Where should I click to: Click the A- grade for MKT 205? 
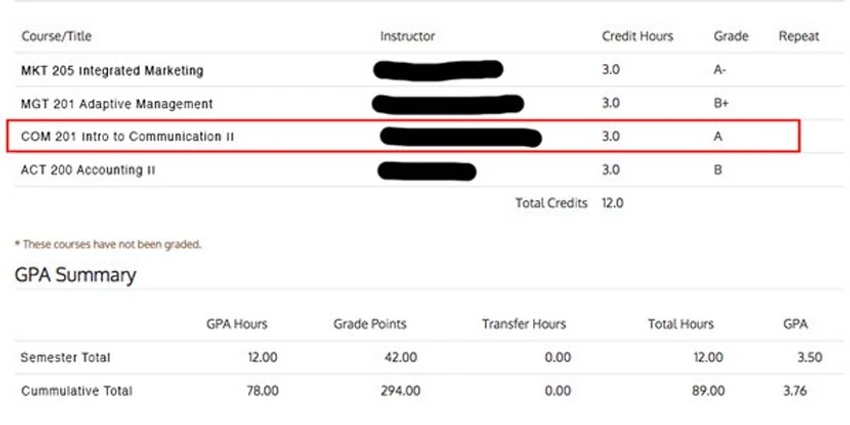[720, 70]
